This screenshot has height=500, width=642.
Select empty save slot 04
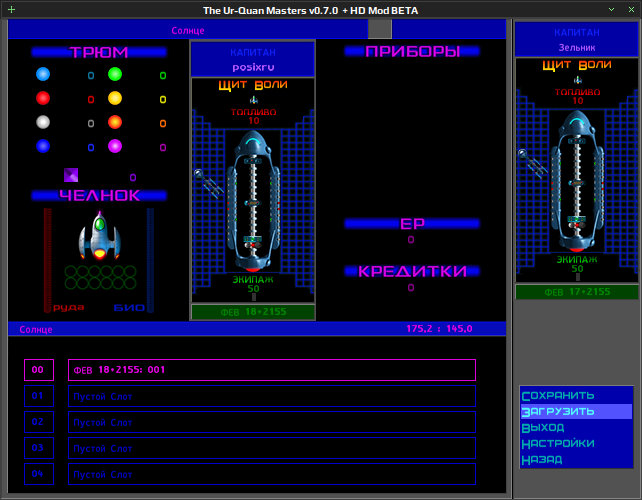[272, 474]
